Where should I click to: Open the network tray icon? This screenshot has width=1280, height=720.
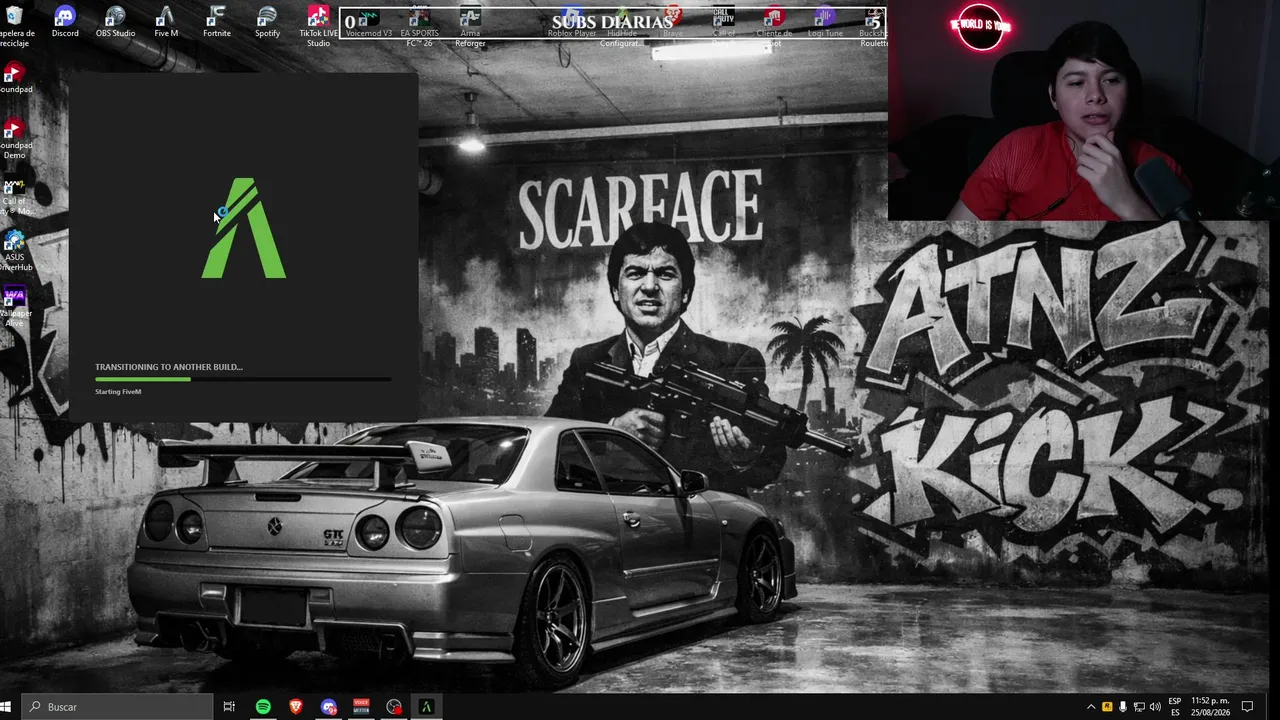(x=1139, y=707)
